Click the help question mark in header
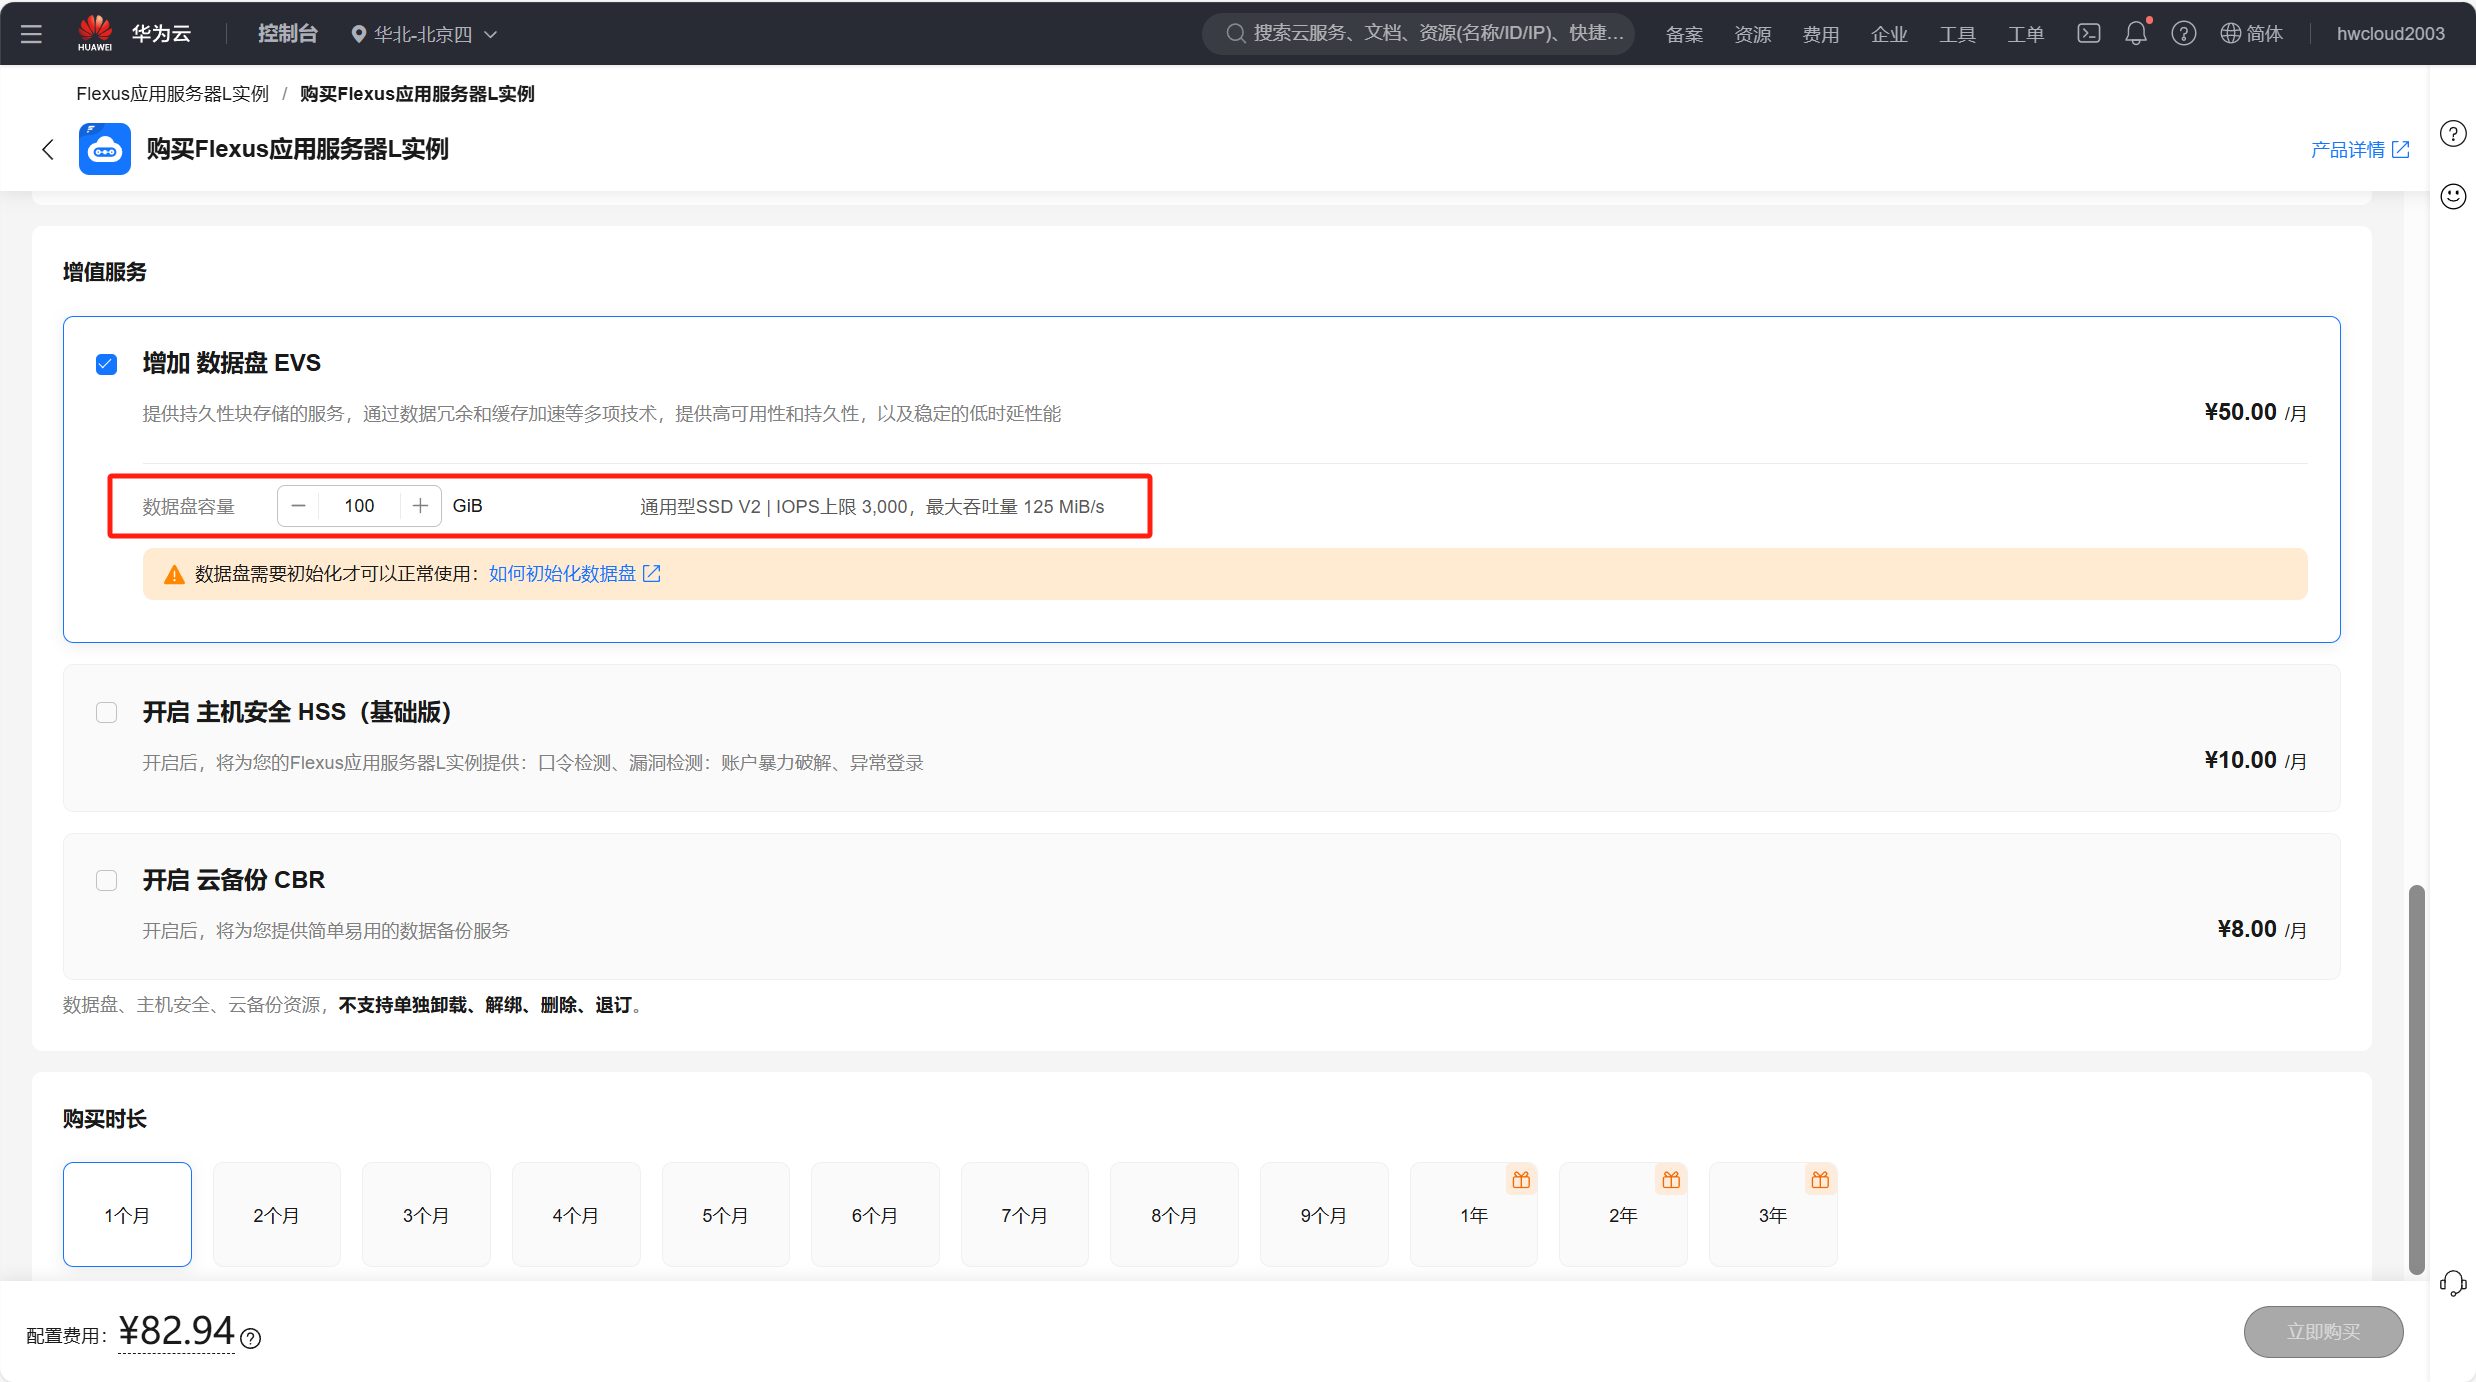Screen dimensions: 2476x1382 [2183, 34]
